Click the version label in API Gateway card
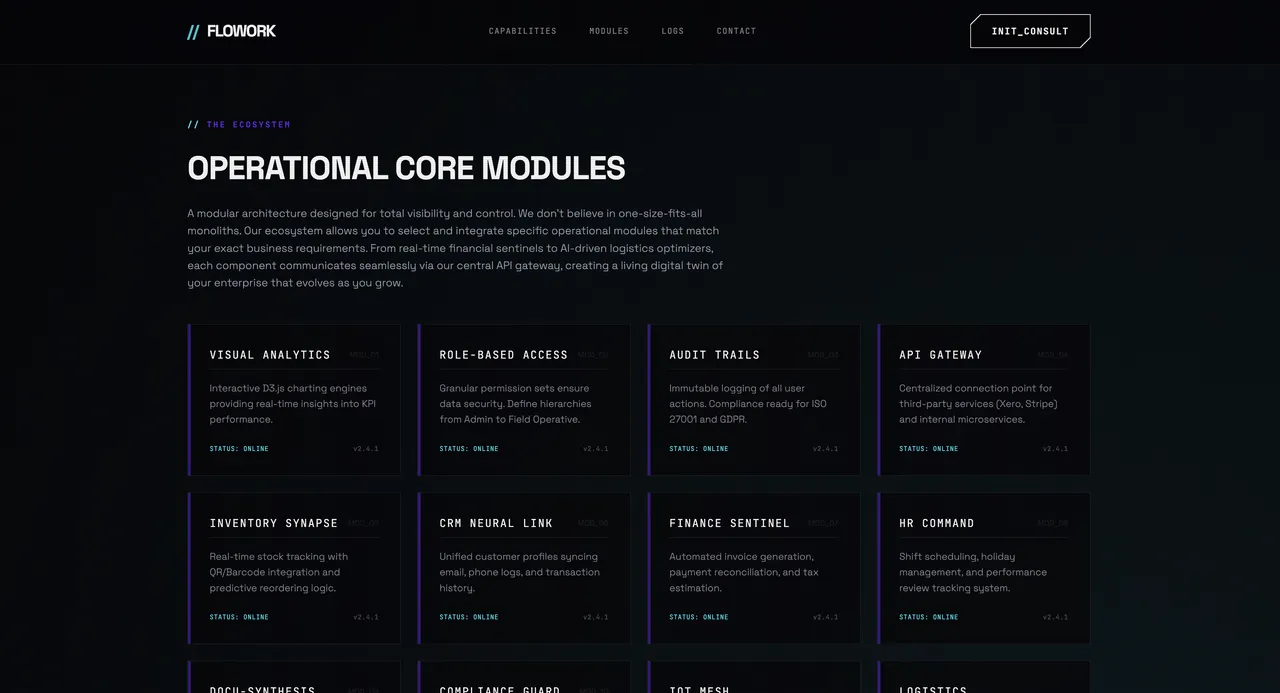The height and width of the screenshot is (693, 1280). (1055, 449)
